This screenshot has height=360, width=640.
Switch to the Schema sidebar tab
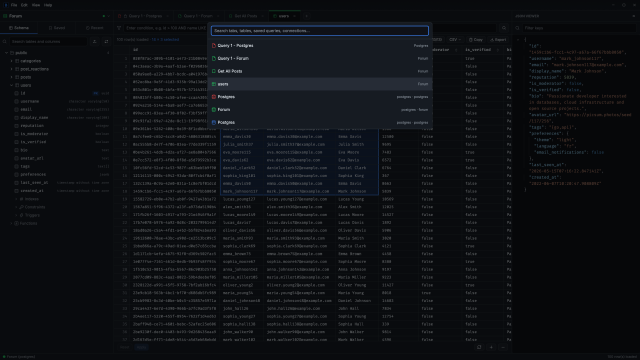[19, 28]
